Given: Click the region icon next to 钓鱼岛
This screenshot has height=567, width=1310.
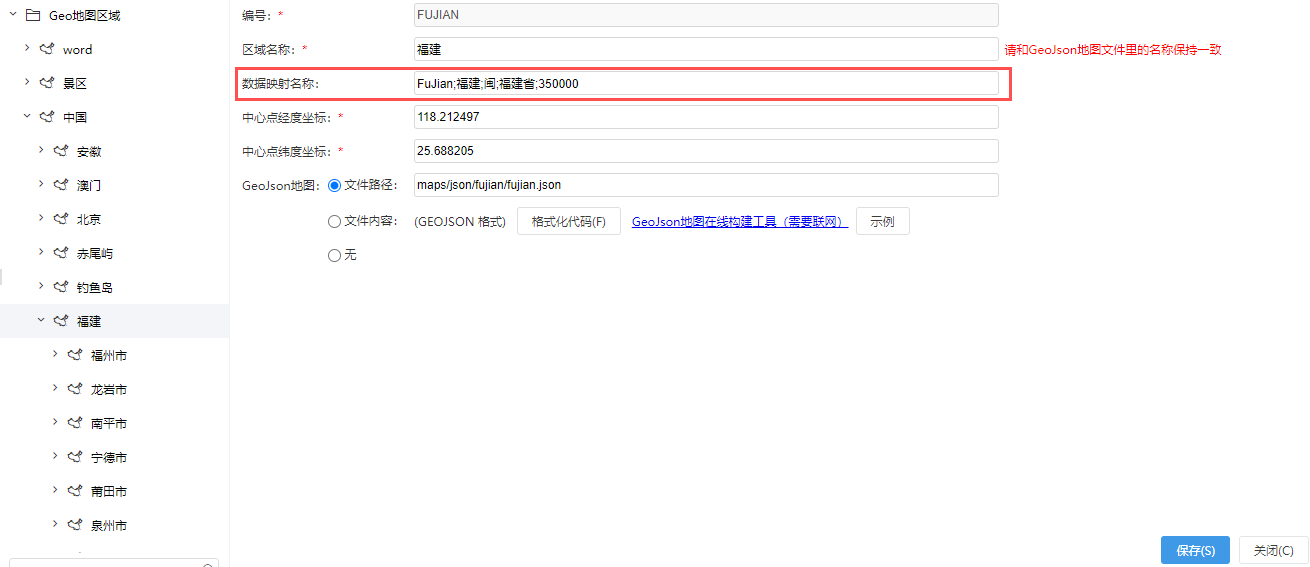Looking at the screenshot, I should pyautogui.click(x=61, y=287).
